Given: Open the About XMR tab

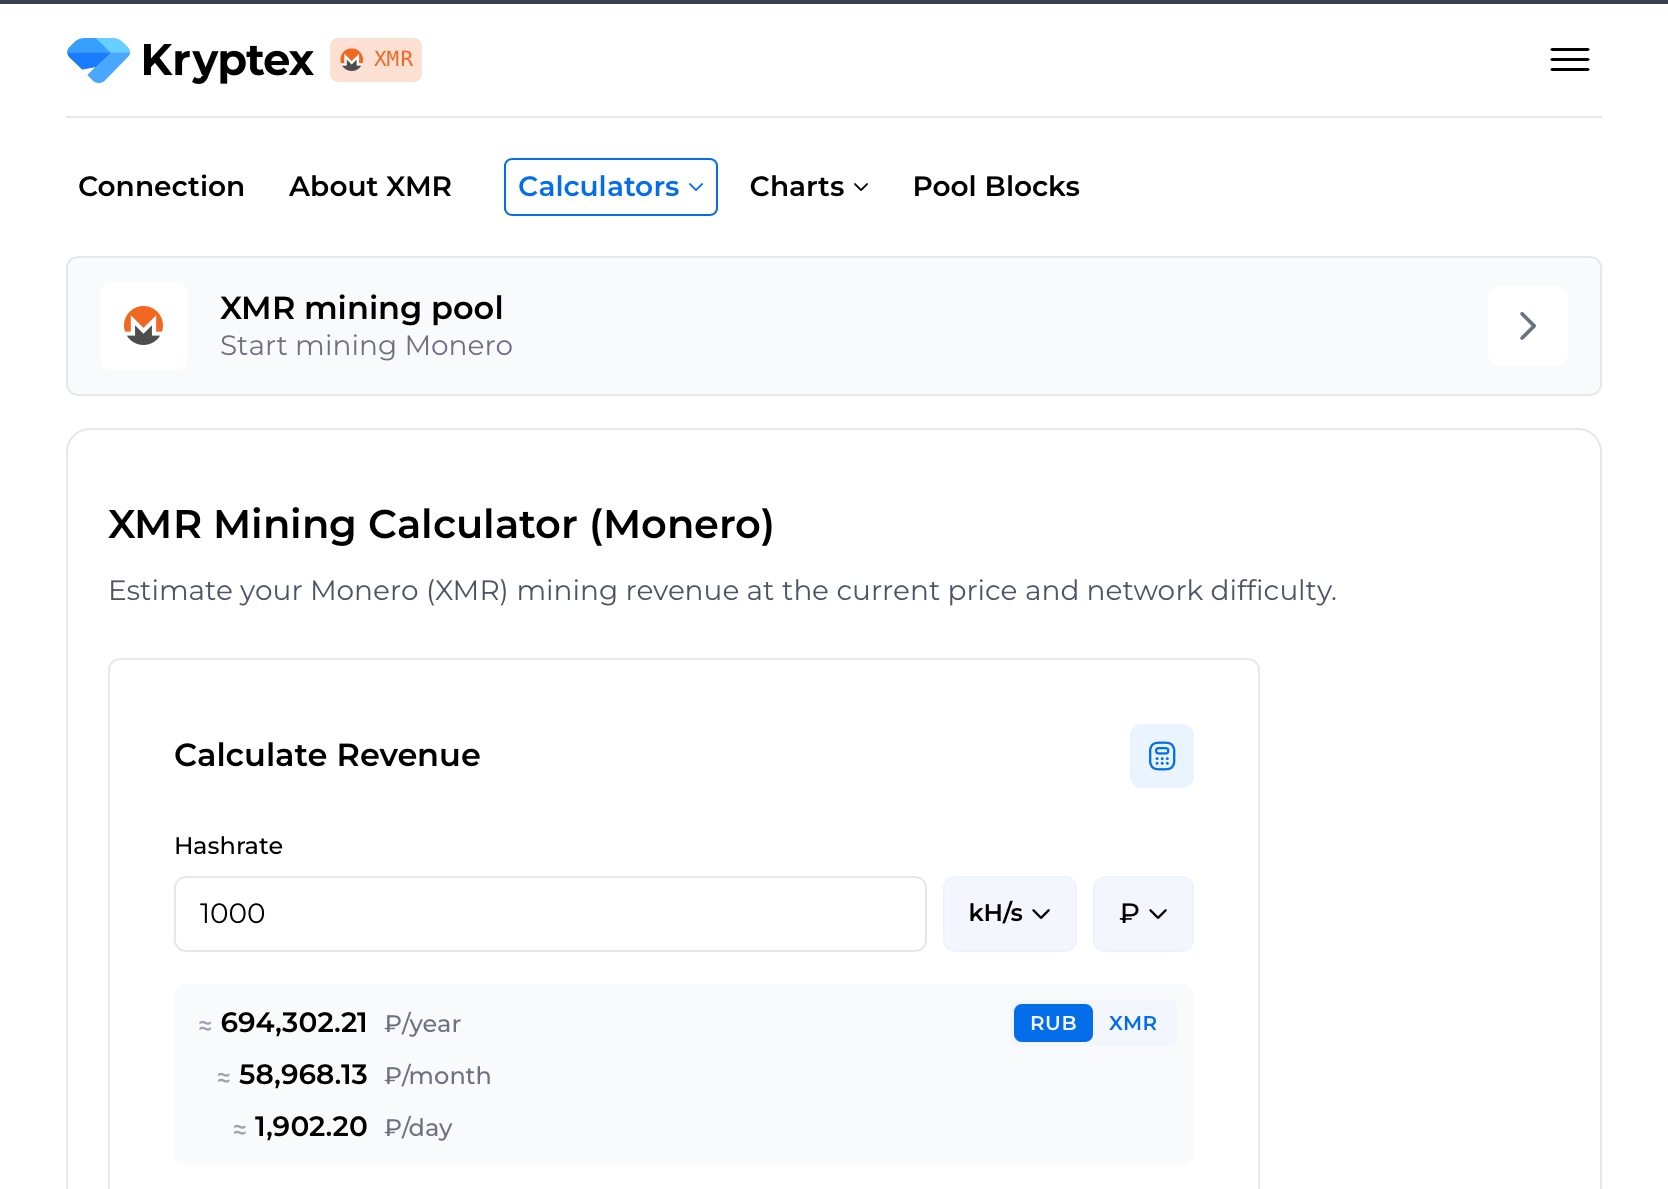Looking at the screenshot, I should pyautogui.click(x=370, y=187).
